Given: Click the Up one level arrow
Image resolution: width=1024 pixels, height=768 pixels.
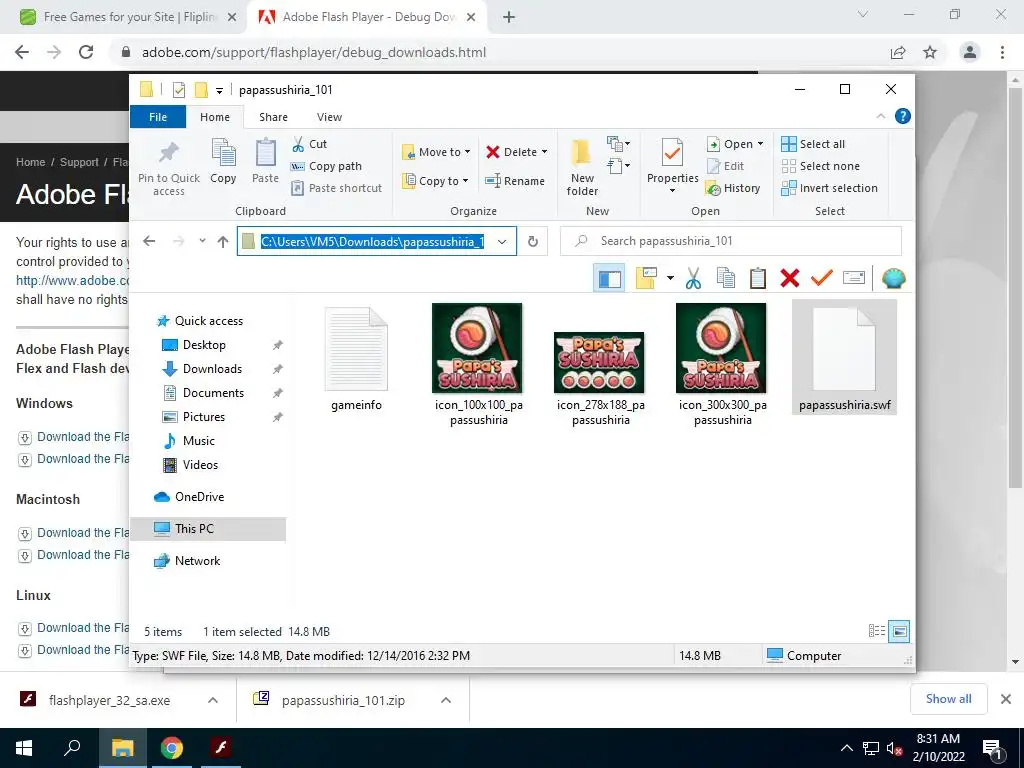Looking at the screenshot, I should point(223,241).
